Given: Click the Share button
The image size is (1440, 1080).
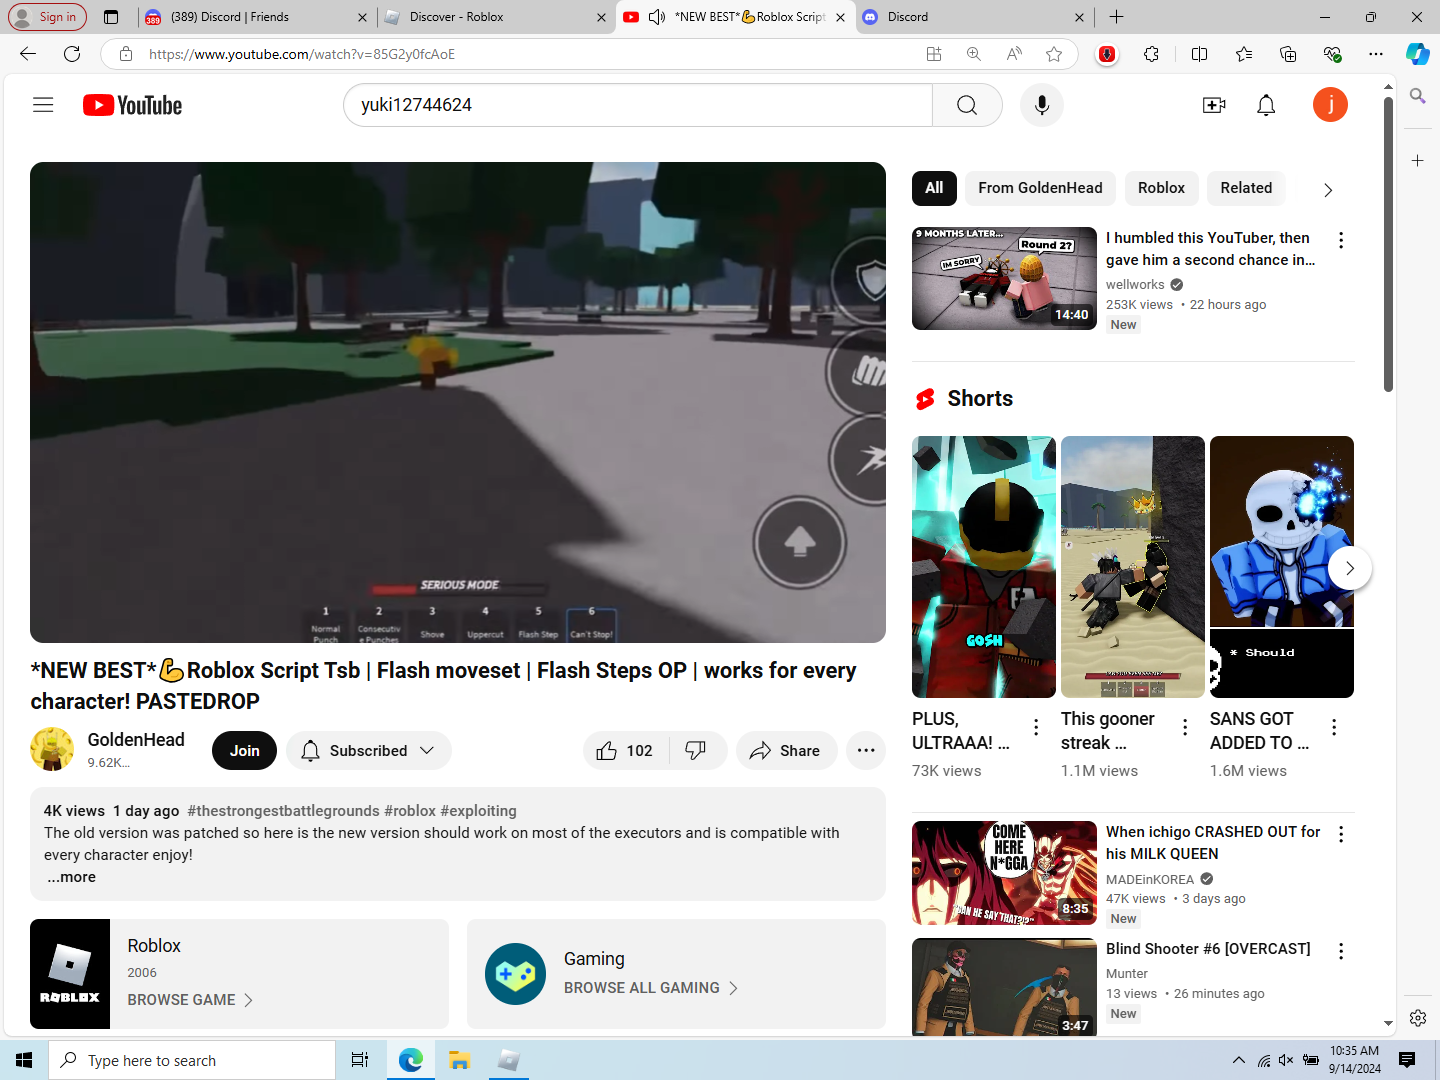Looking at the screenshot, I should point(786,751).
